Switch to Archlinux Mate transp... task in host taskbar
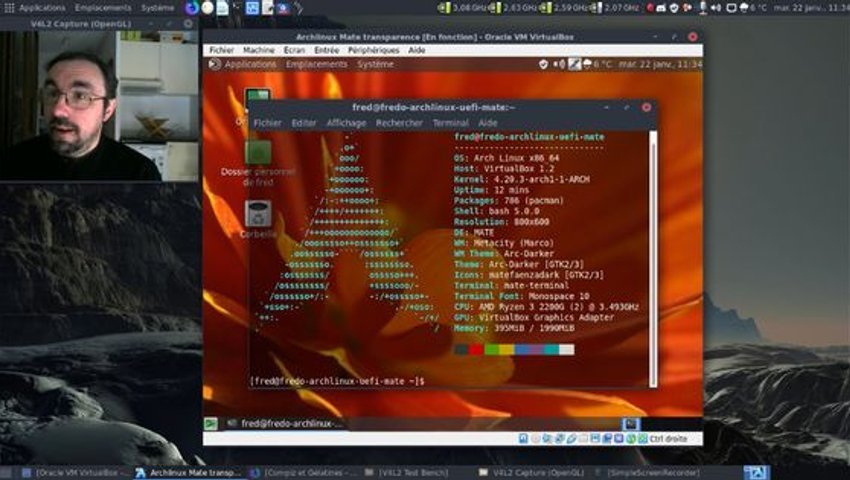This screenshot has height=480, width=850. [188, 473]
